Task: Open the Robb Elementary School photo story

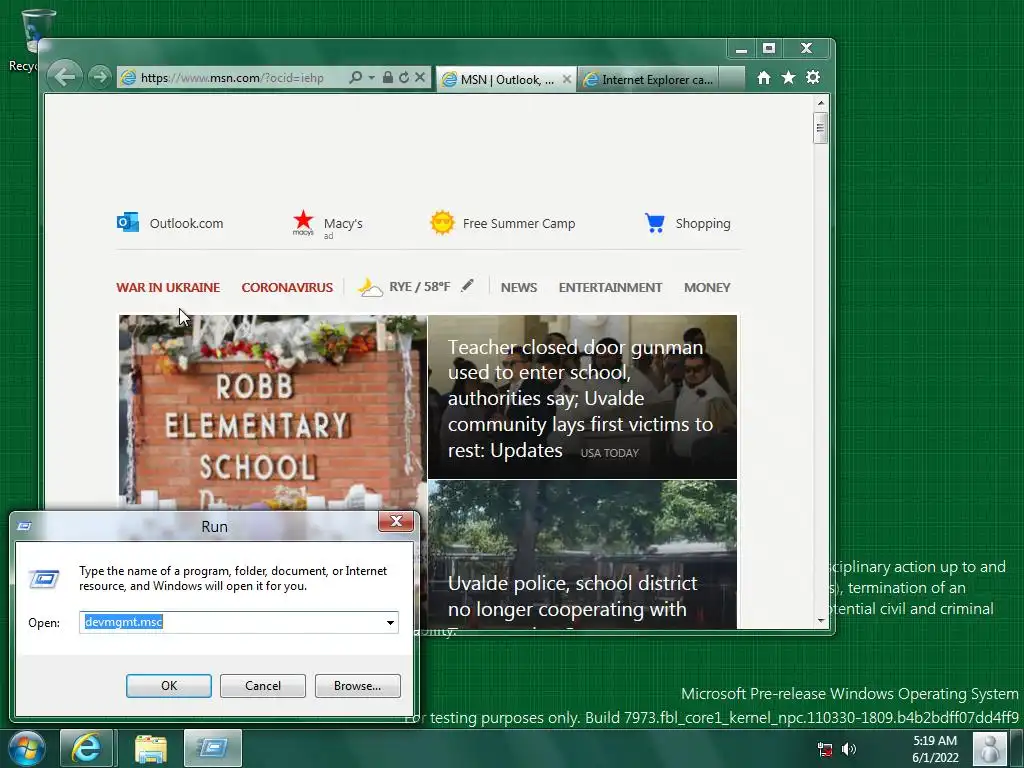Action: pyautogui.click(x=273, y=412)
